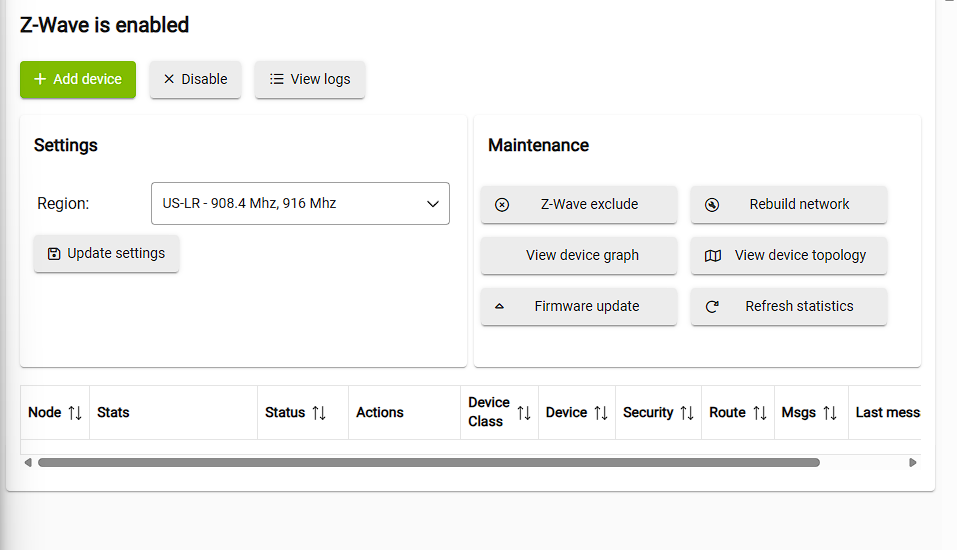The image size is (957, 550).
Task: Click the horizontal scrollbar right arrow
Action: click(912, 463)
